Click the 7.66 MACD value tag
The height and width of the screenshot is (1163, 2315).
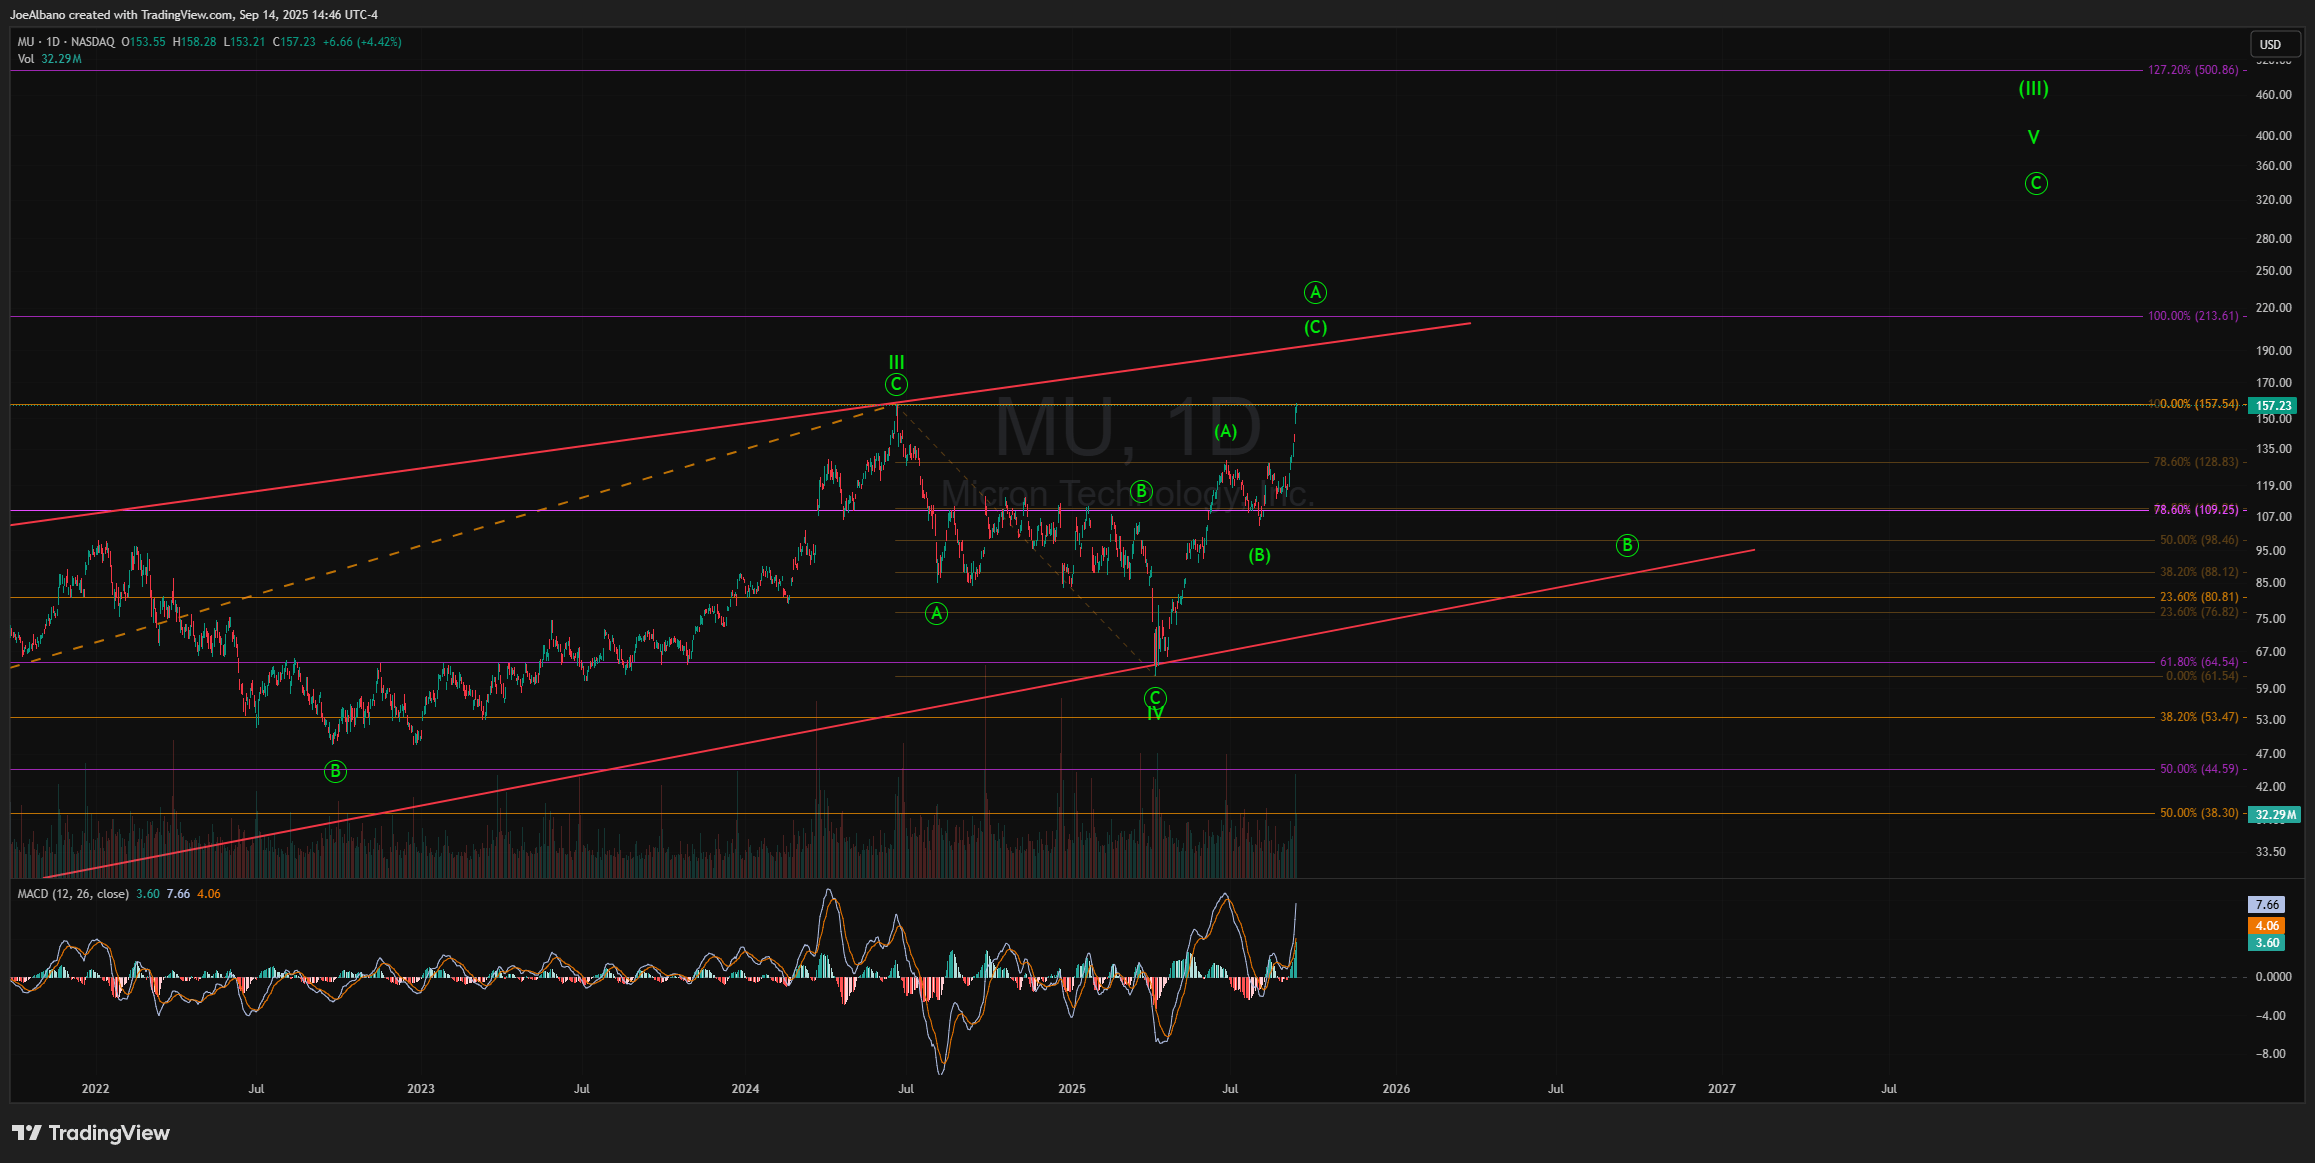(x=2267, y=905)
